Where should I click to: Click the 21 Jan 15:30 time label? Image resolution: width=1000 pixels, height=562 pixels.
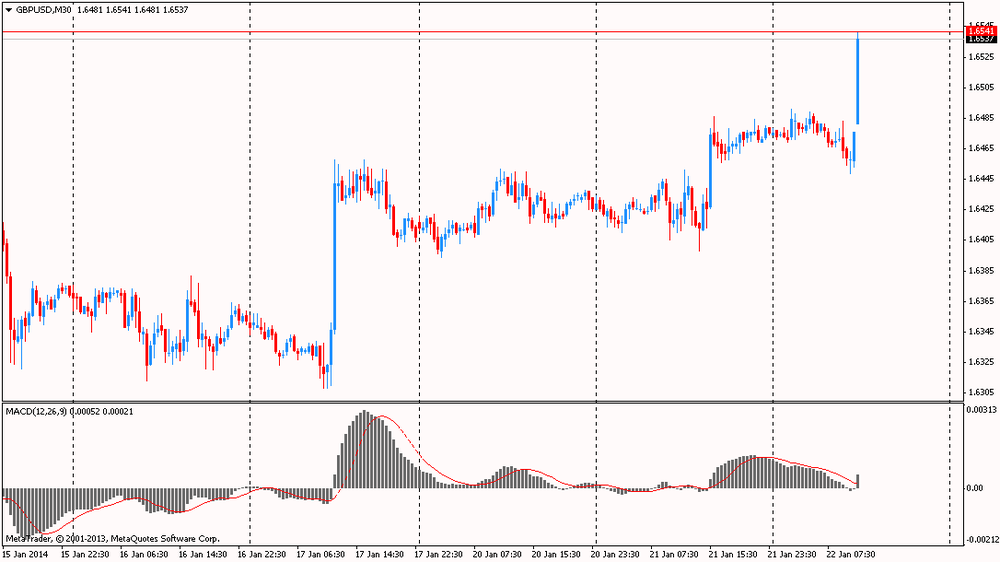[x=733, y=554]
